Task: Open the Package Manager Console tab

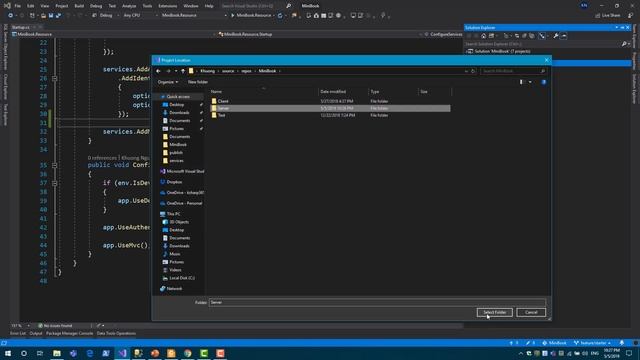Action: (69, 333)
